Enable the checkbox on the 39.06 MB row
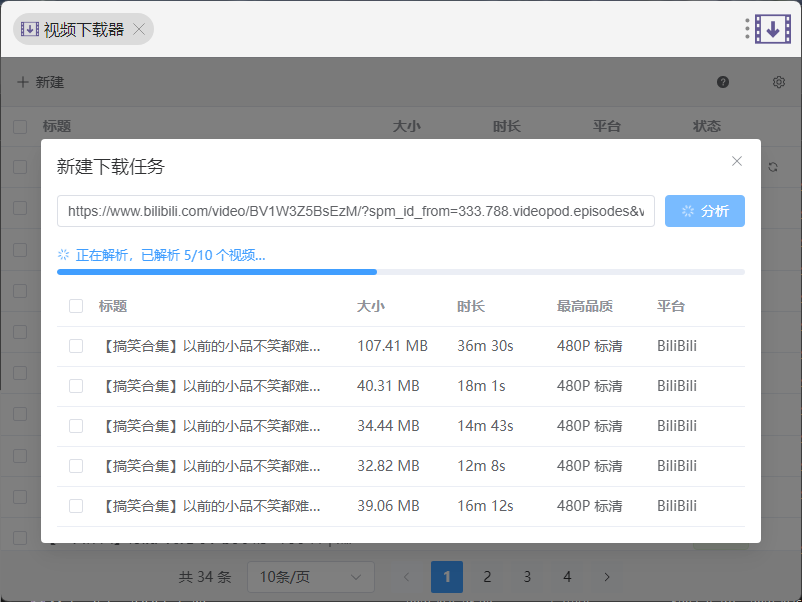Viewport: 802px width, 602px height. pos(76,506)
